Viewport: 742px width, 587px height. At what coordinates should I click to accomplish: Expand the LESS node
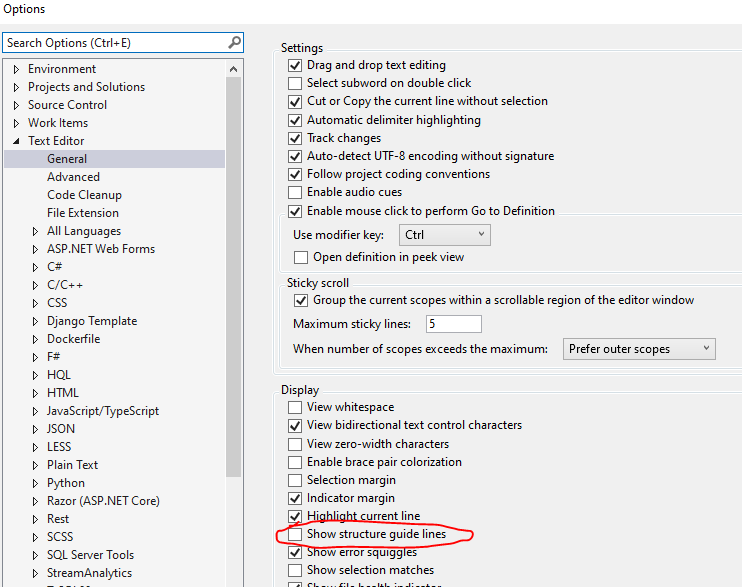pos(35,447)
